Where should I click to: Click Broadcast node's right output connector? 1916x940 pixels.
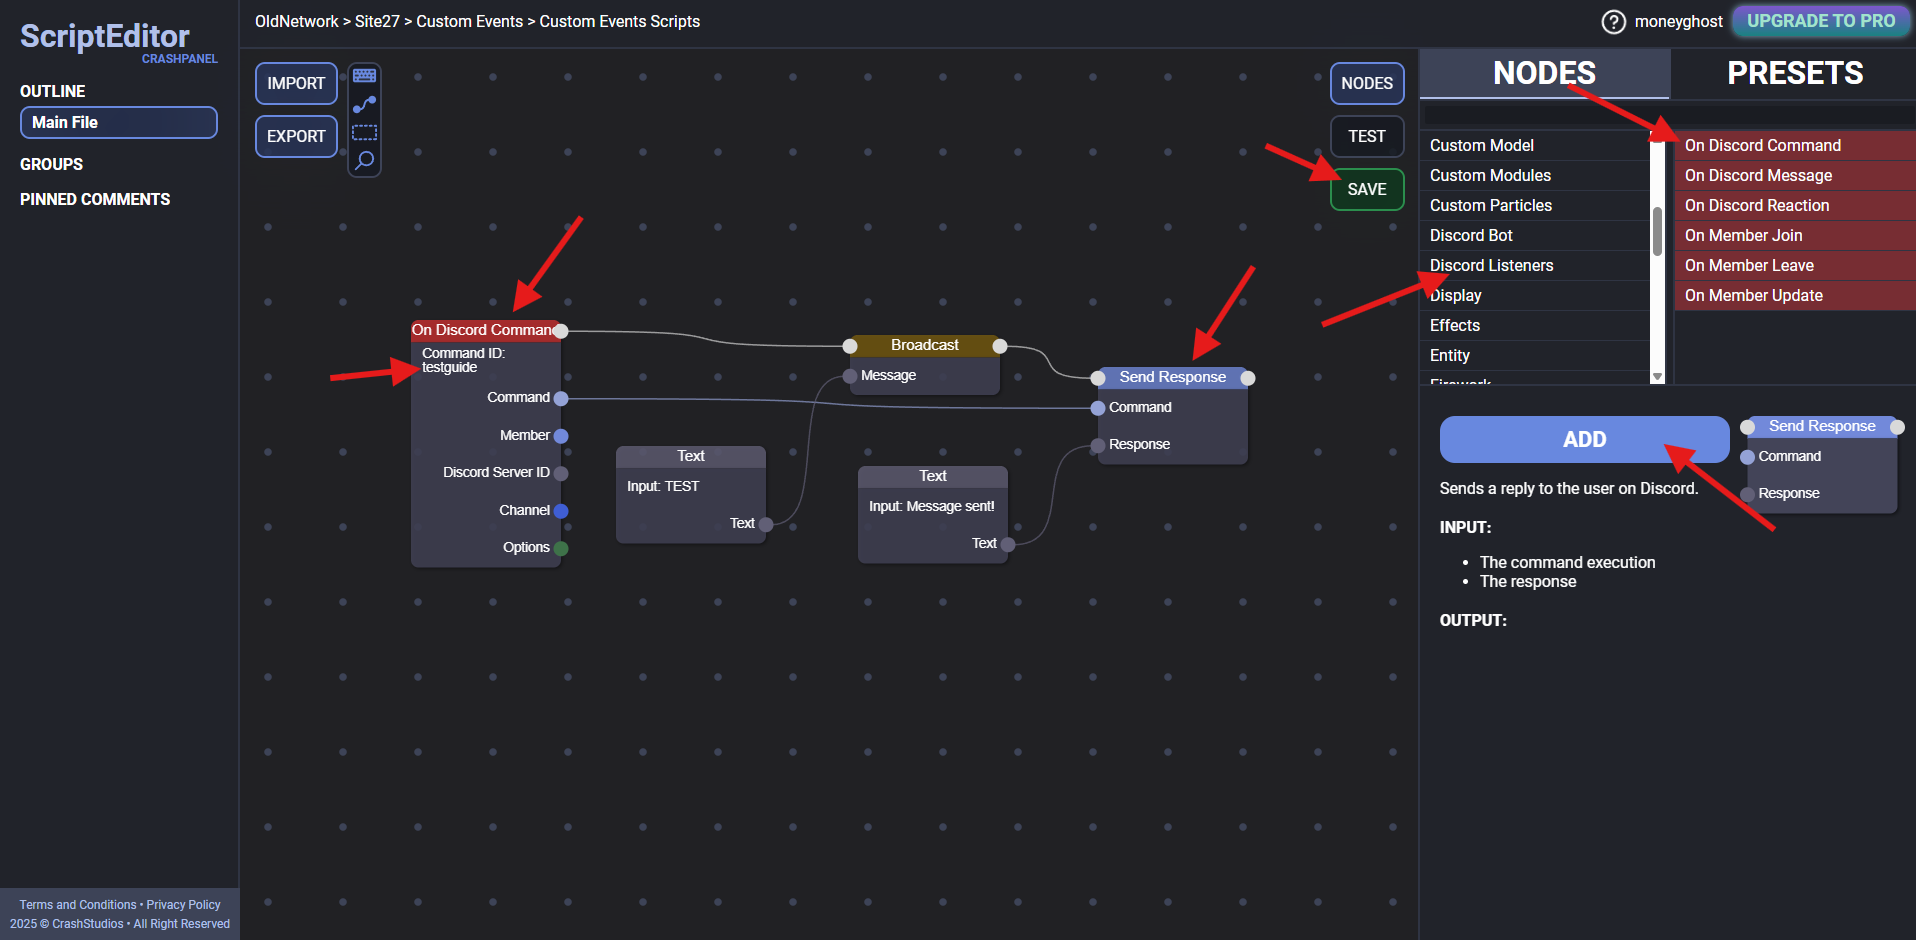click(999, 346)
